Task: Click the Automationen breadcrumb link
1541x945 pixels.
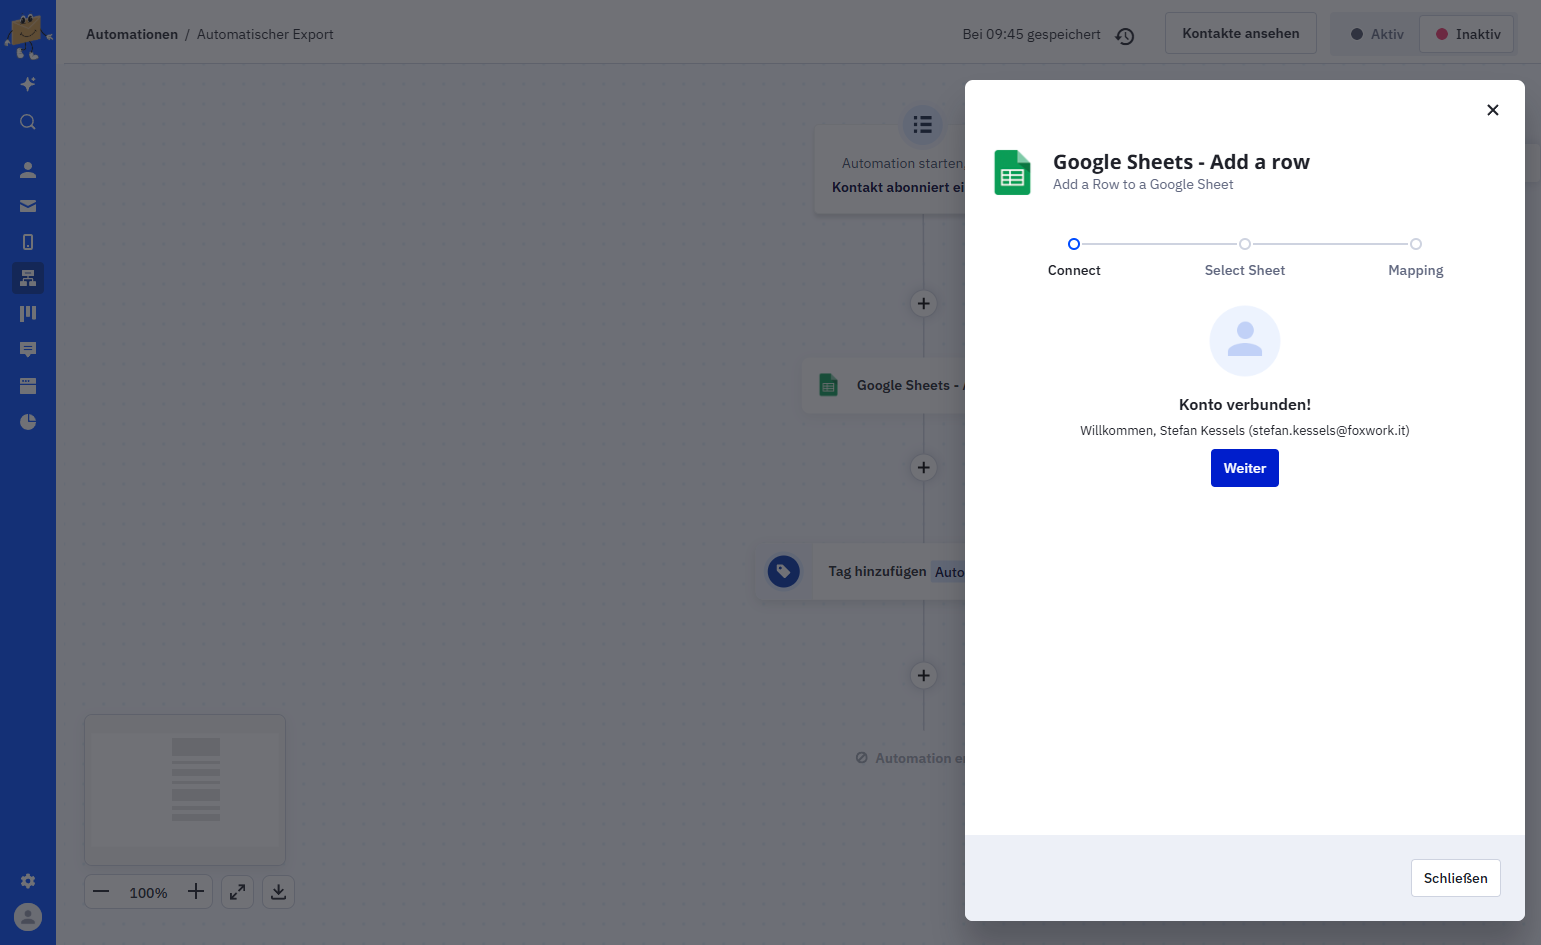Action: (132, 34)
